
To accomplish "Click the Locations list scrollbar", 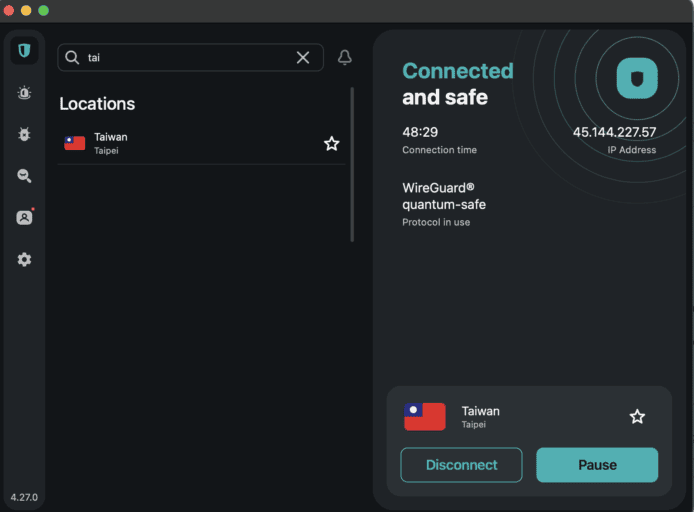I will pyautogui.click(x=352, y=164).
